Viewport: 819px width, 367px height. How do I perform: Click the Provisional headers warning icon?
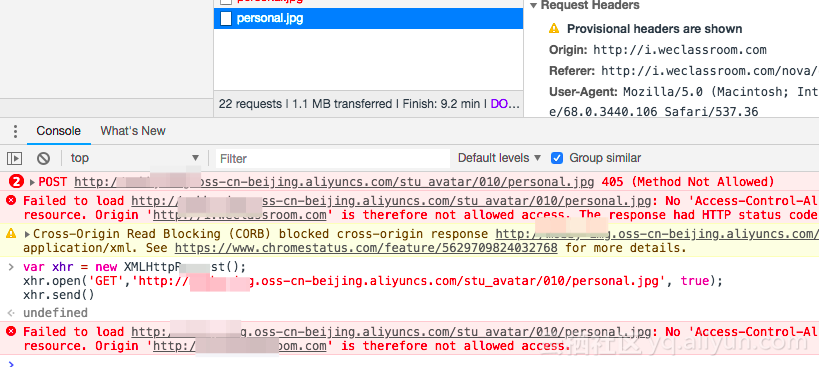click(554, 29)
